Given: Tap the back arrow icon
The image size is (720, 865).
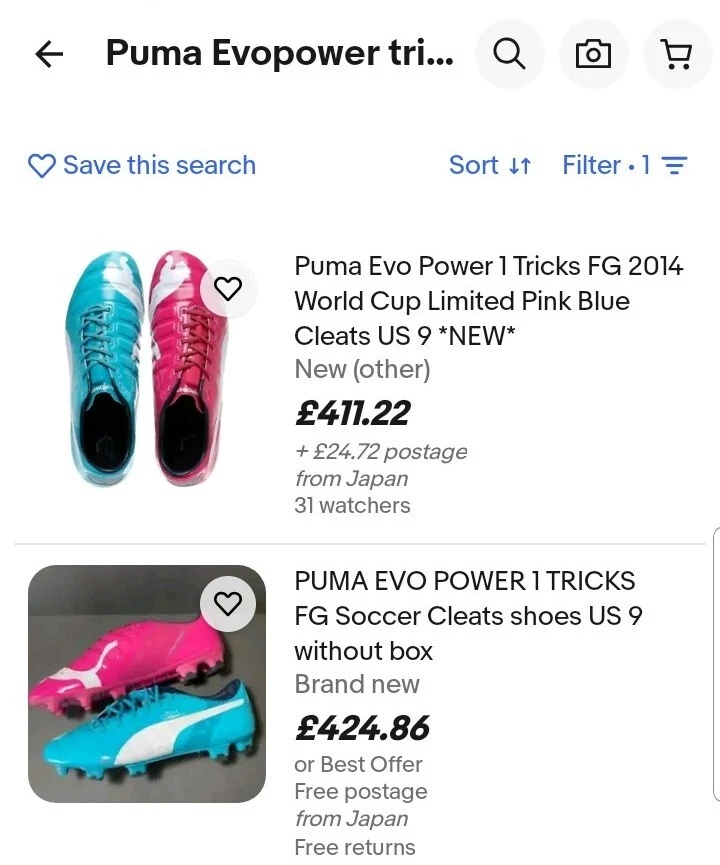Looking at the screenshot, I should 49,55.
